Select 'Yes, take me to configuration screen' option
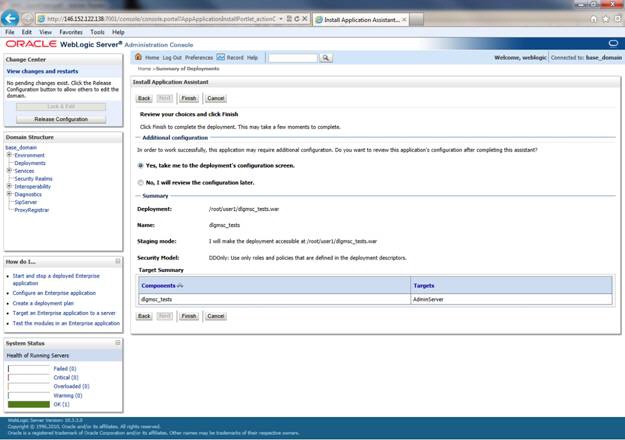This screenshot has height=440, width=625. (140, 165)
